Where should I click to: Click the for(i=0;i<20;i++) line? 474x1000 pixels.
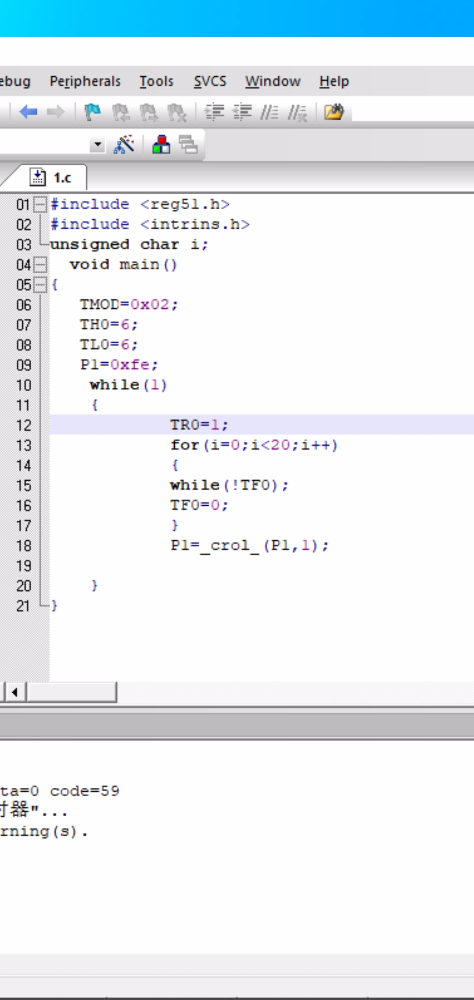[254, 445]
